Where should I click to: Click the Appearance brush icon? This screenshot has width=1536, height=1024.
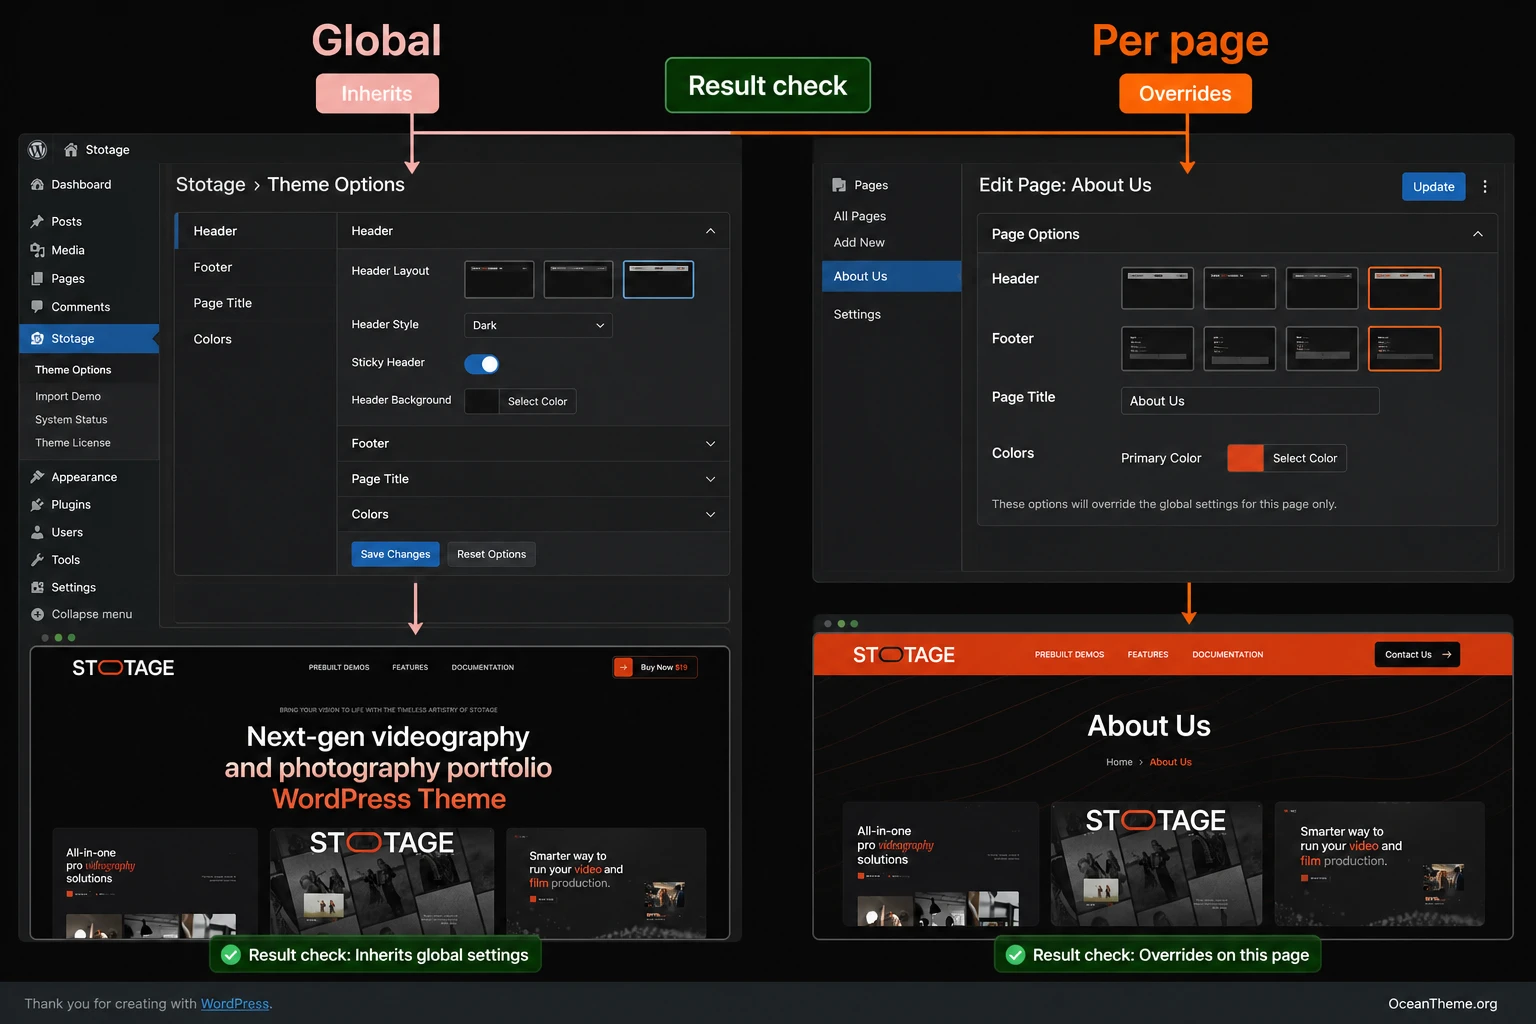[x=37, y=477]
